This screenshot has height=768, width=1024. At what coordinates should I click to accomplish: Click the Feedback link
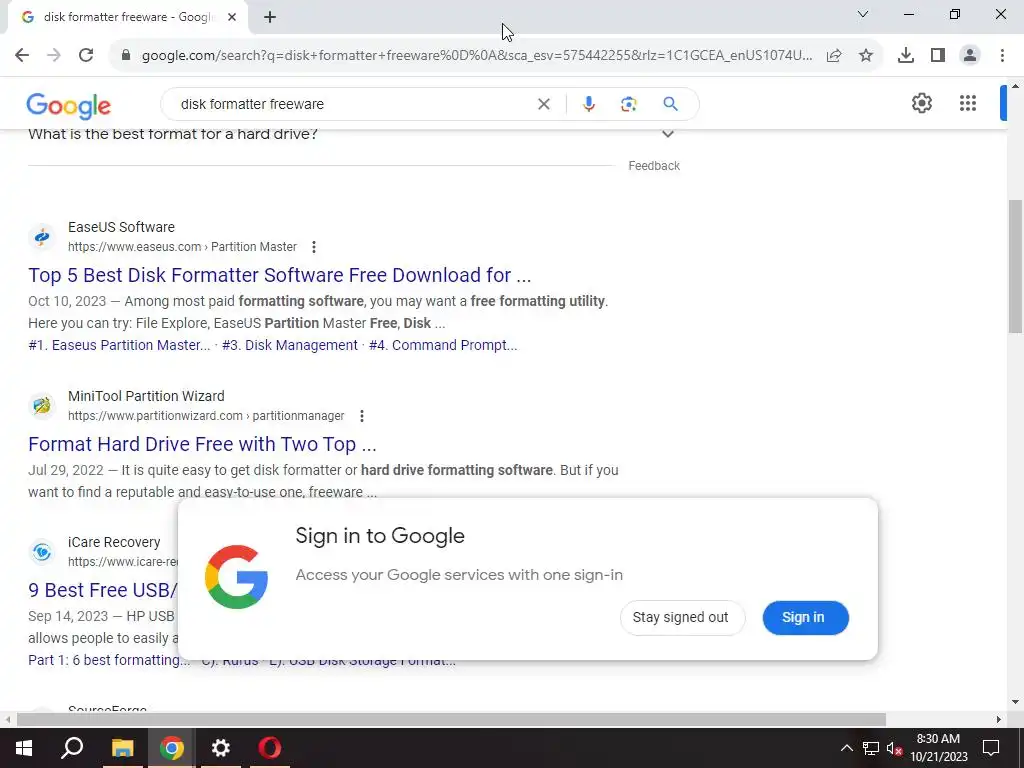pos(654,166)
